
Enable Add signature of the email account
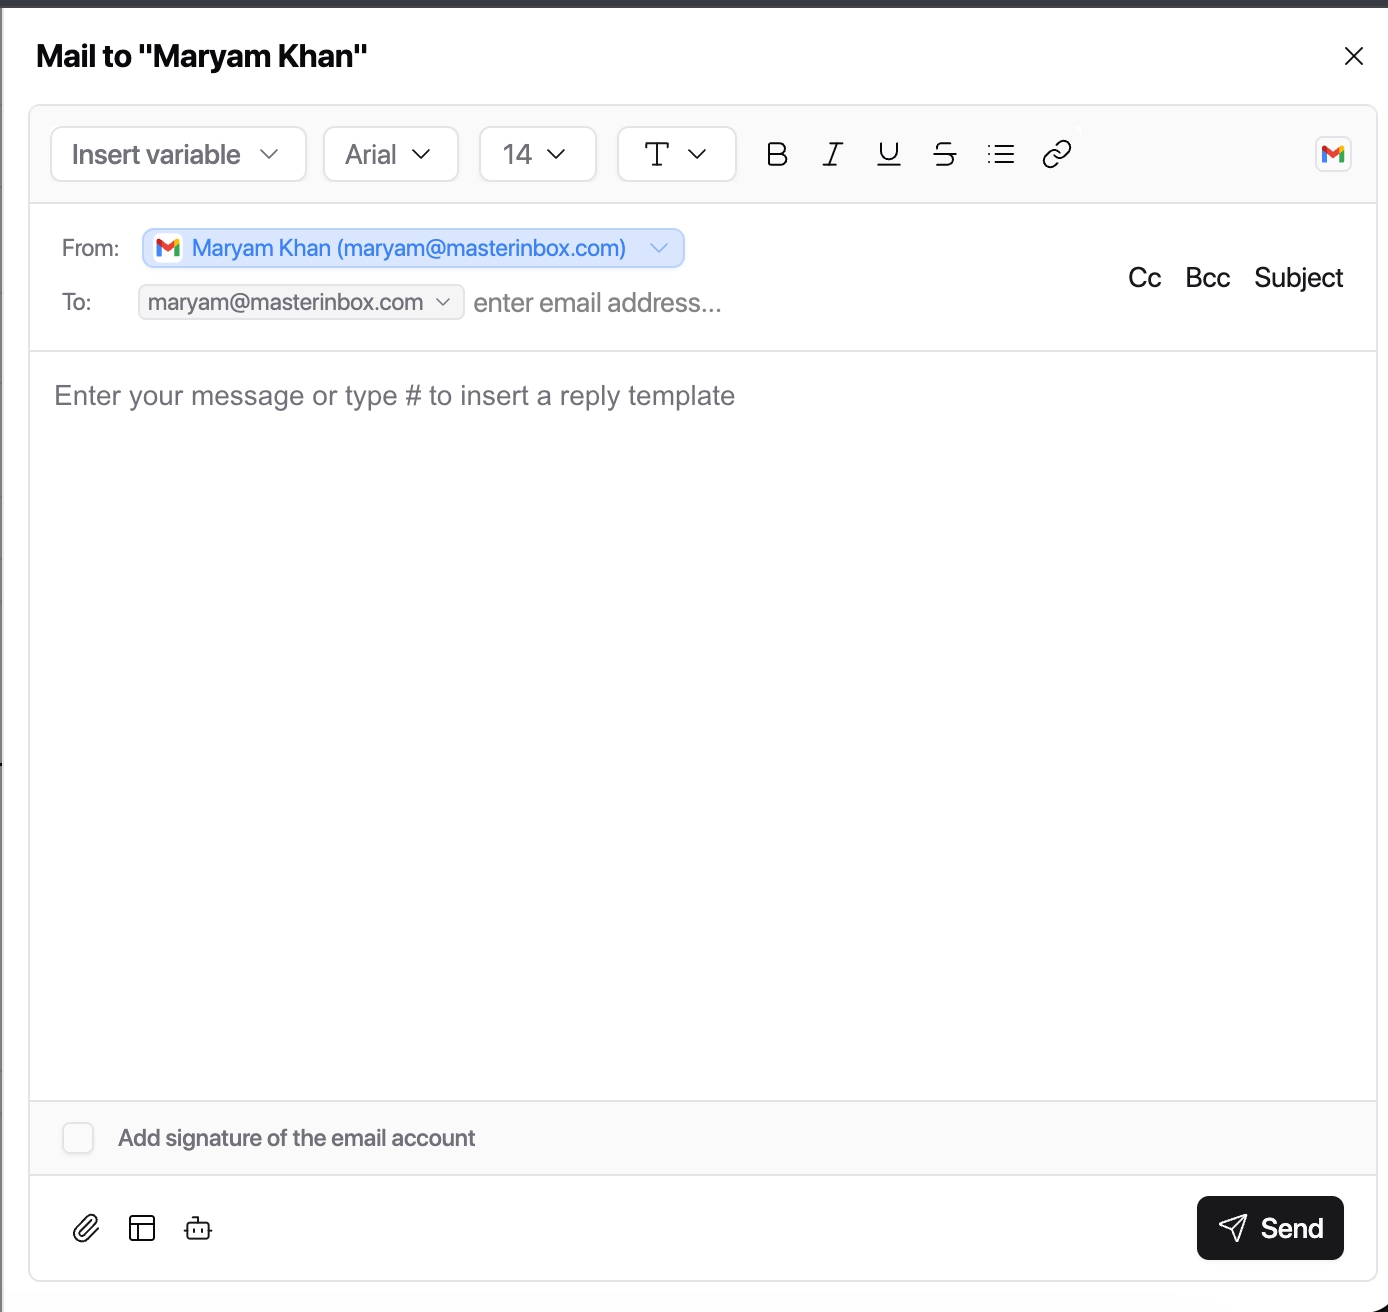tap(77, 1137)
